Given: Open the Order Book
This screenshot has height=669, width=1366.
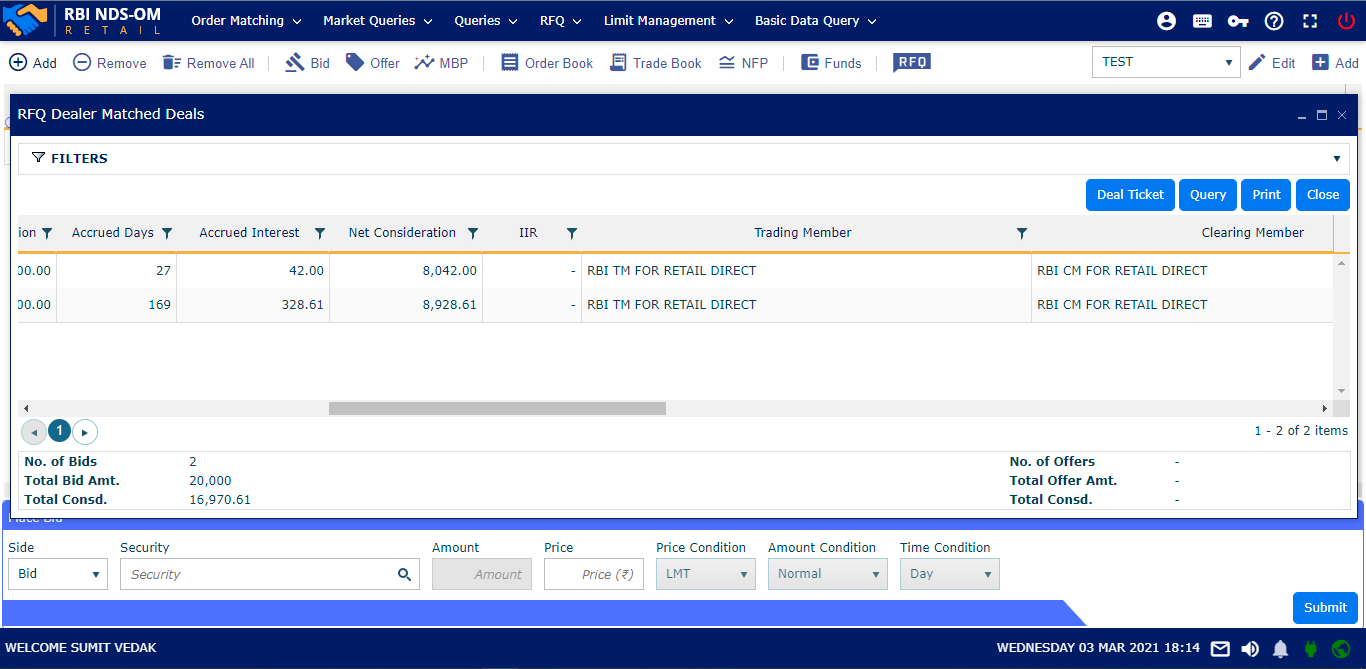Looking at the screenshot, I should 547,63.
